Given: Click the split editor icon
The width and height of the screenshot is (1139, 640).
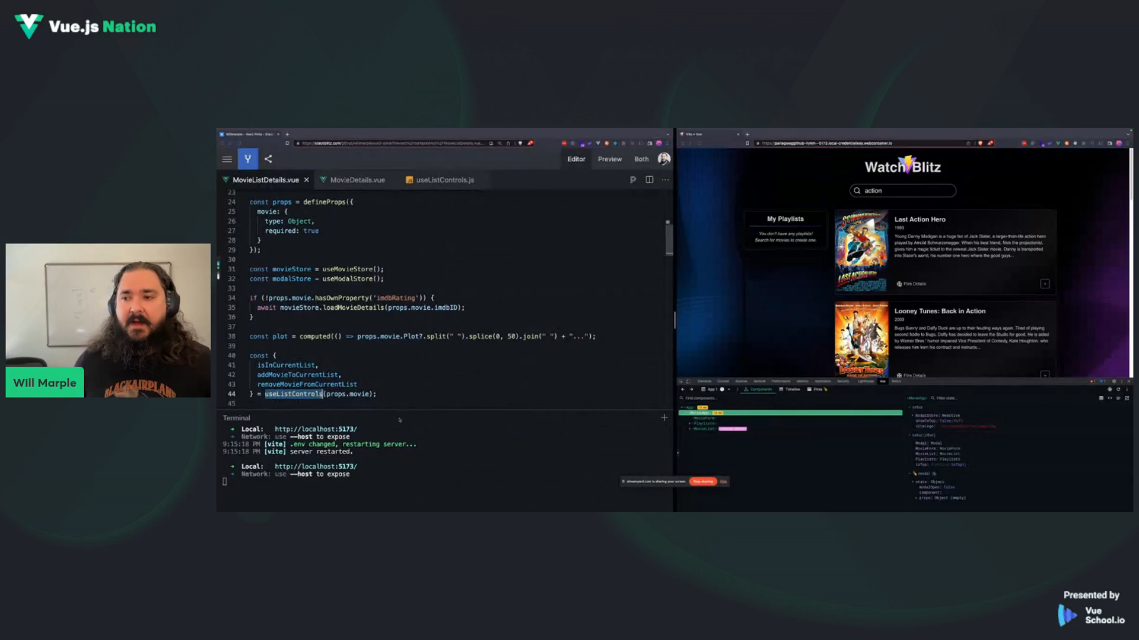Looking at the screenshot, I should [649, 180].
